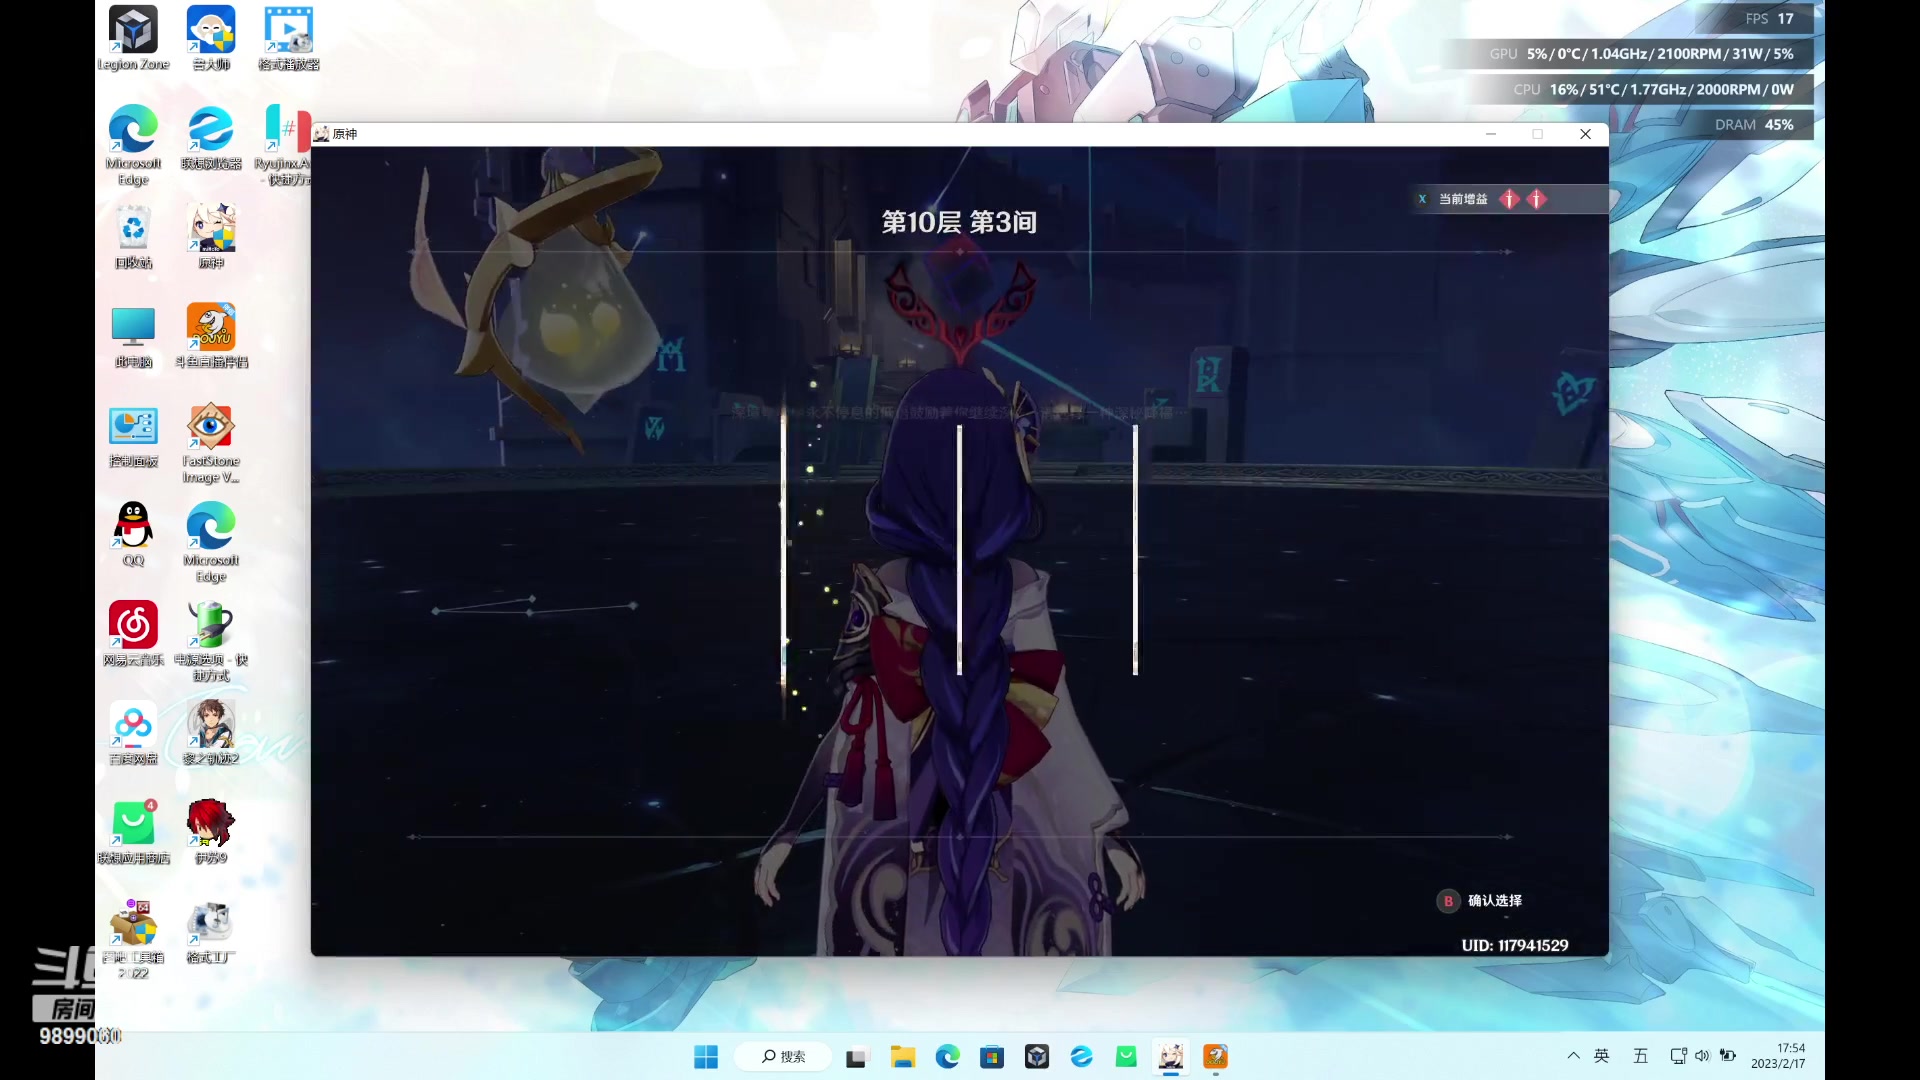1920x1080 pixels.
Task: Open Microsoft Store from the taskbar
Action: (x=992, y=1057)
